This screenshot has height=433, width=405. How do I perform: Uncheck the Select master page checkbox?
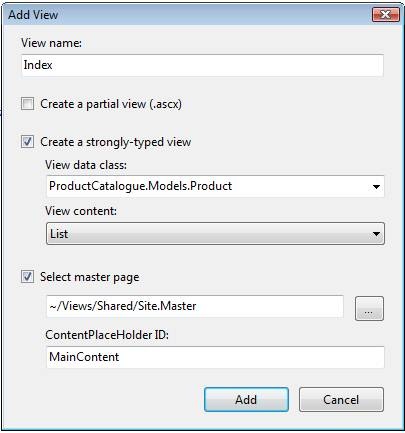[27, 277]
